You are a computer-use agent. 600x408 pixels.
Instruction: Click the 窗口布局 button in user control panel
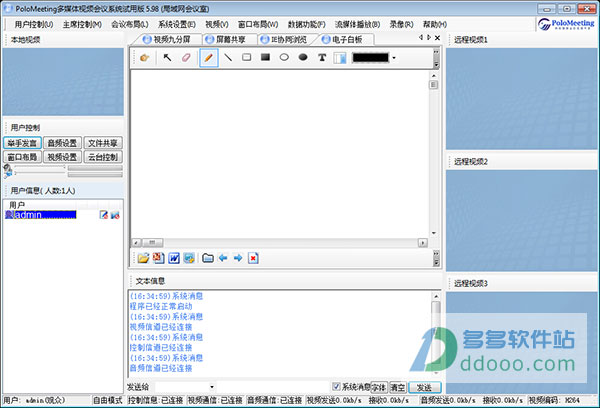[22, 157]
